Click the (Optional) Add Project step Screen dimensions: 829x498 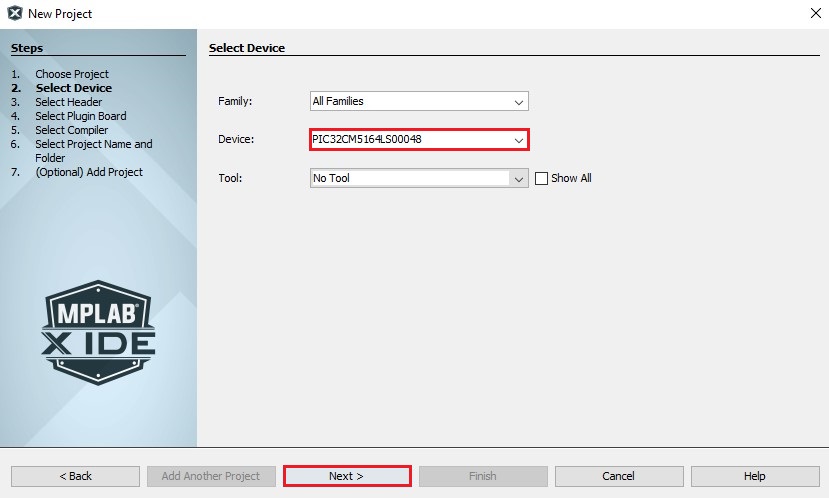click(x=88, y=172)
